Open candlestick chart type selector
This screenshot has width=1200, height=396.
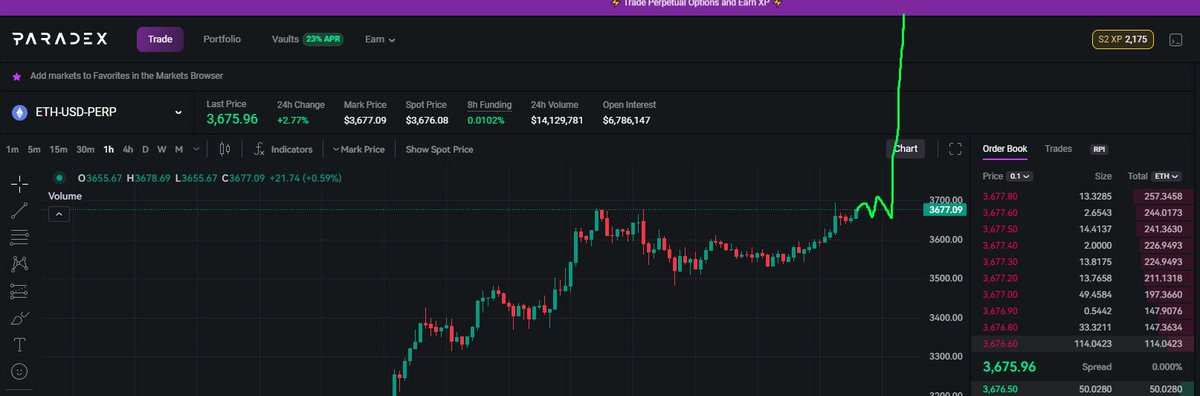click(x=224, y=149)
